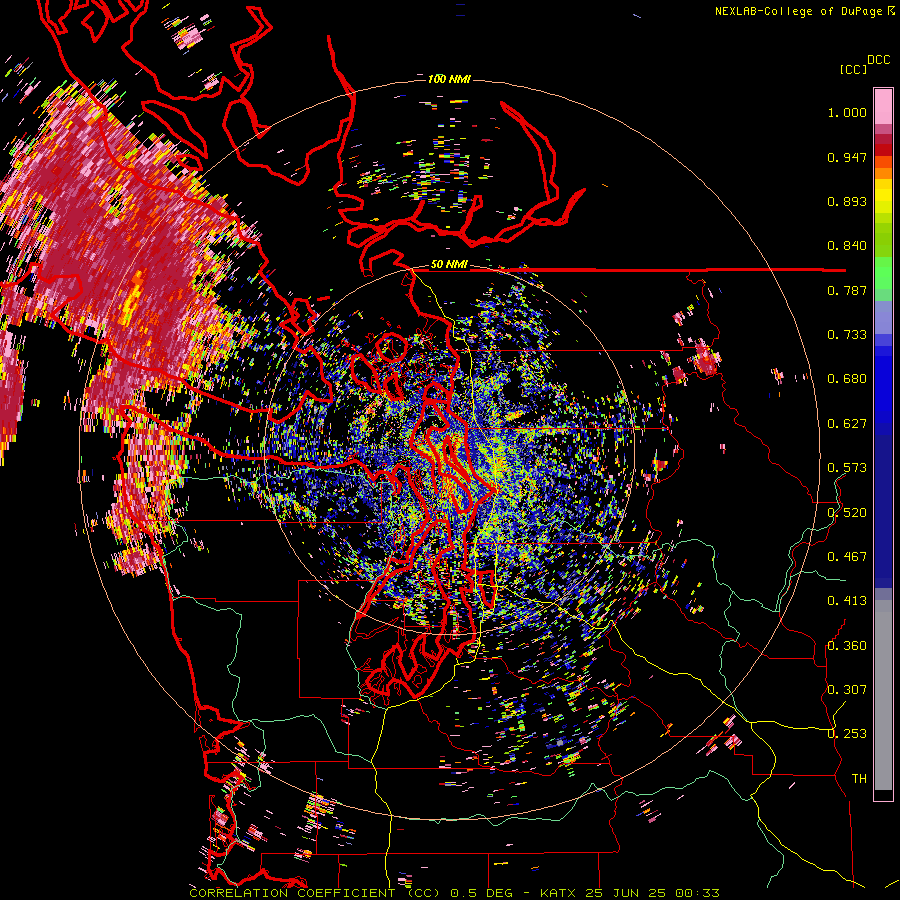Click the 100 NMI range ring label
The image size is (900, 900).
pyautogui.click(x=449, y=79)
